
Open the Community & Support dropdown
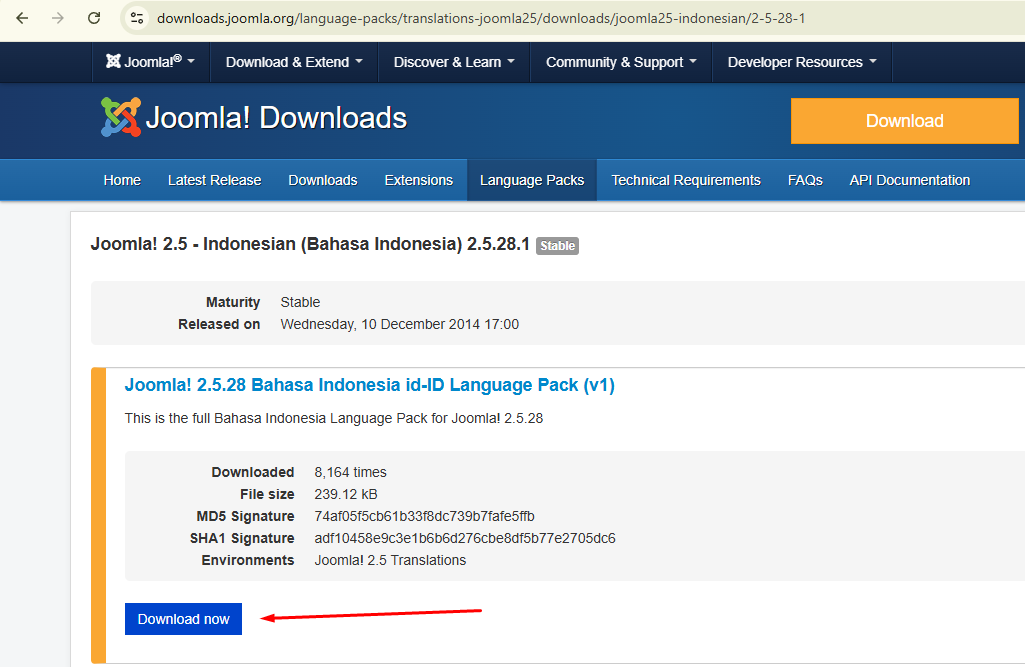621,62
